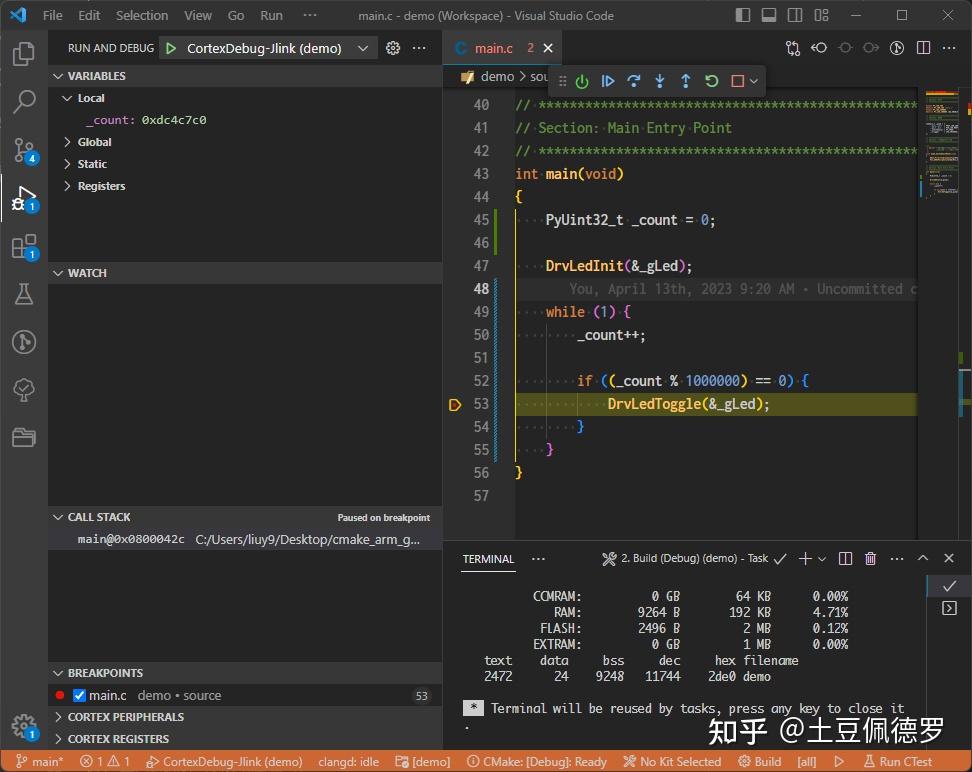Expand the CORTEX PERIPHERALS panel
972x772 pixels.
(125, 717)
